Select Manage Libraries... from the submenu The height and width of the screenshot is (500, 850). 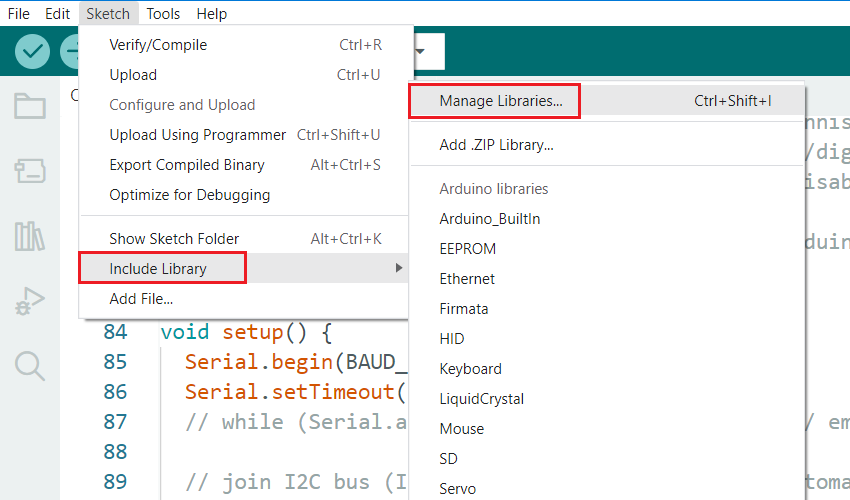(501, 101)
